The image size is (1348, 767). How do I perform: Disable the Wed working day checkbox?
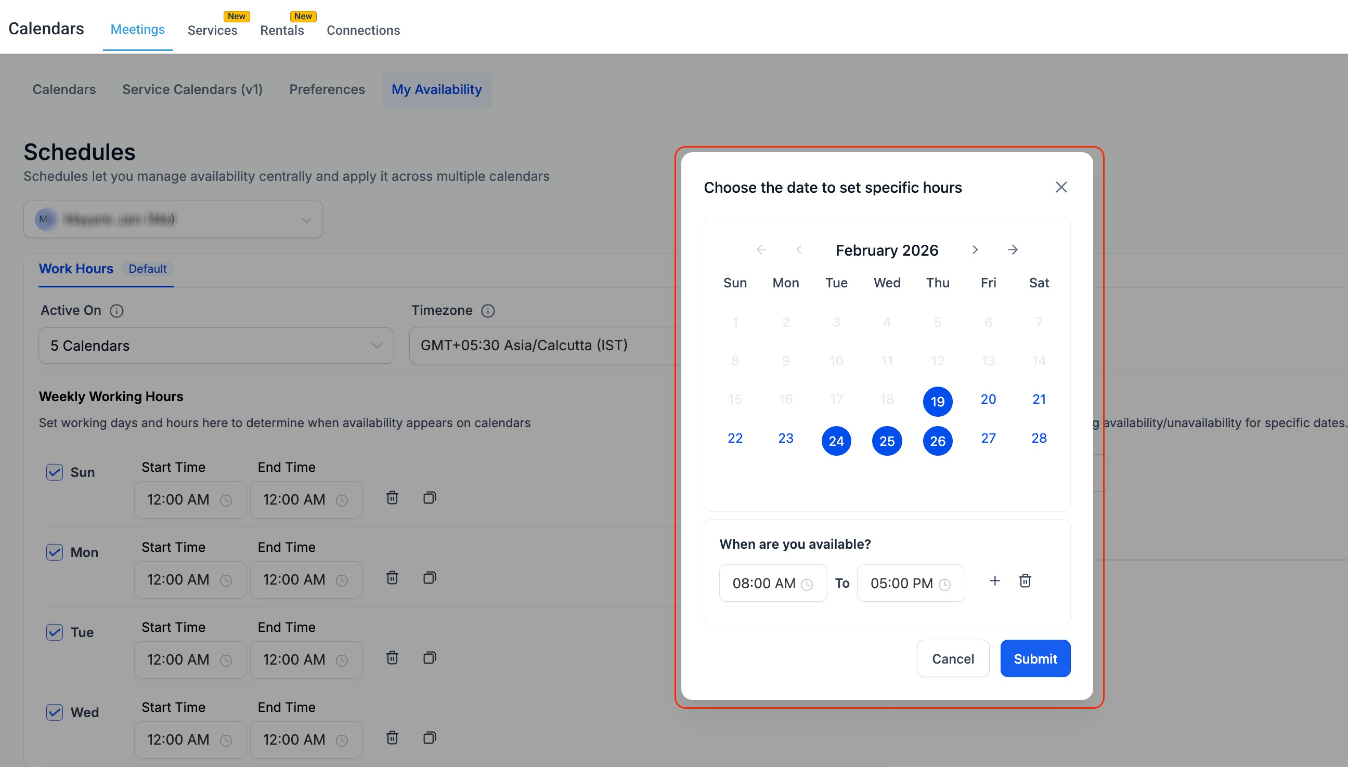(x=54, y=711)
